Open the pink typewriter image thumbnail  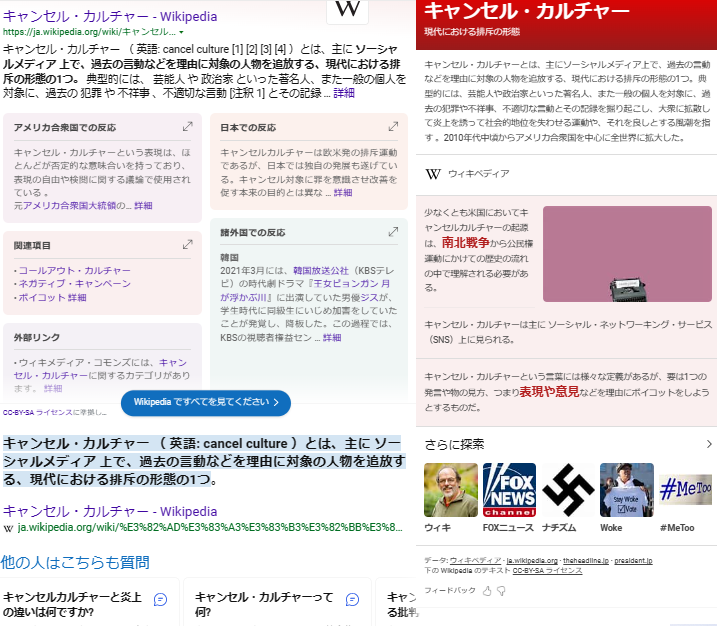point(627,254)
